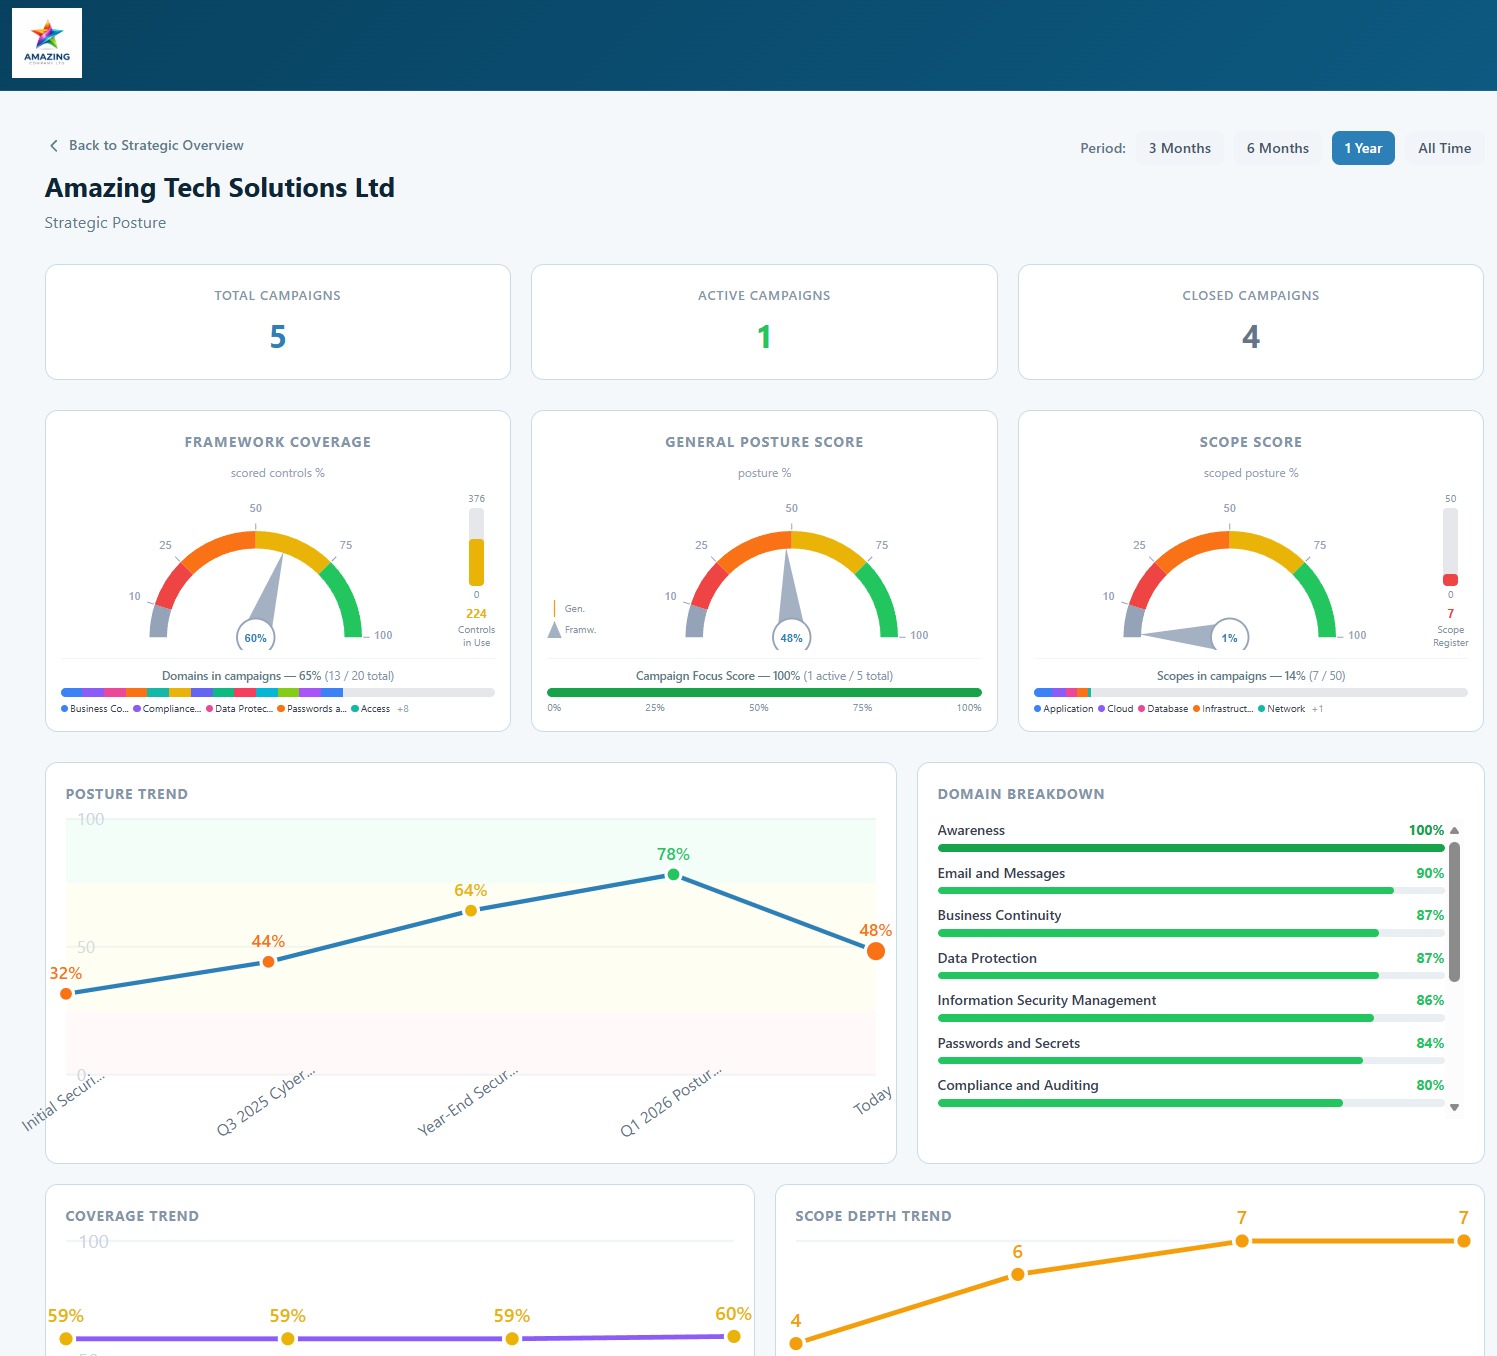
Task: Open the Total Campaigns card
Action: tap(278, 322)
